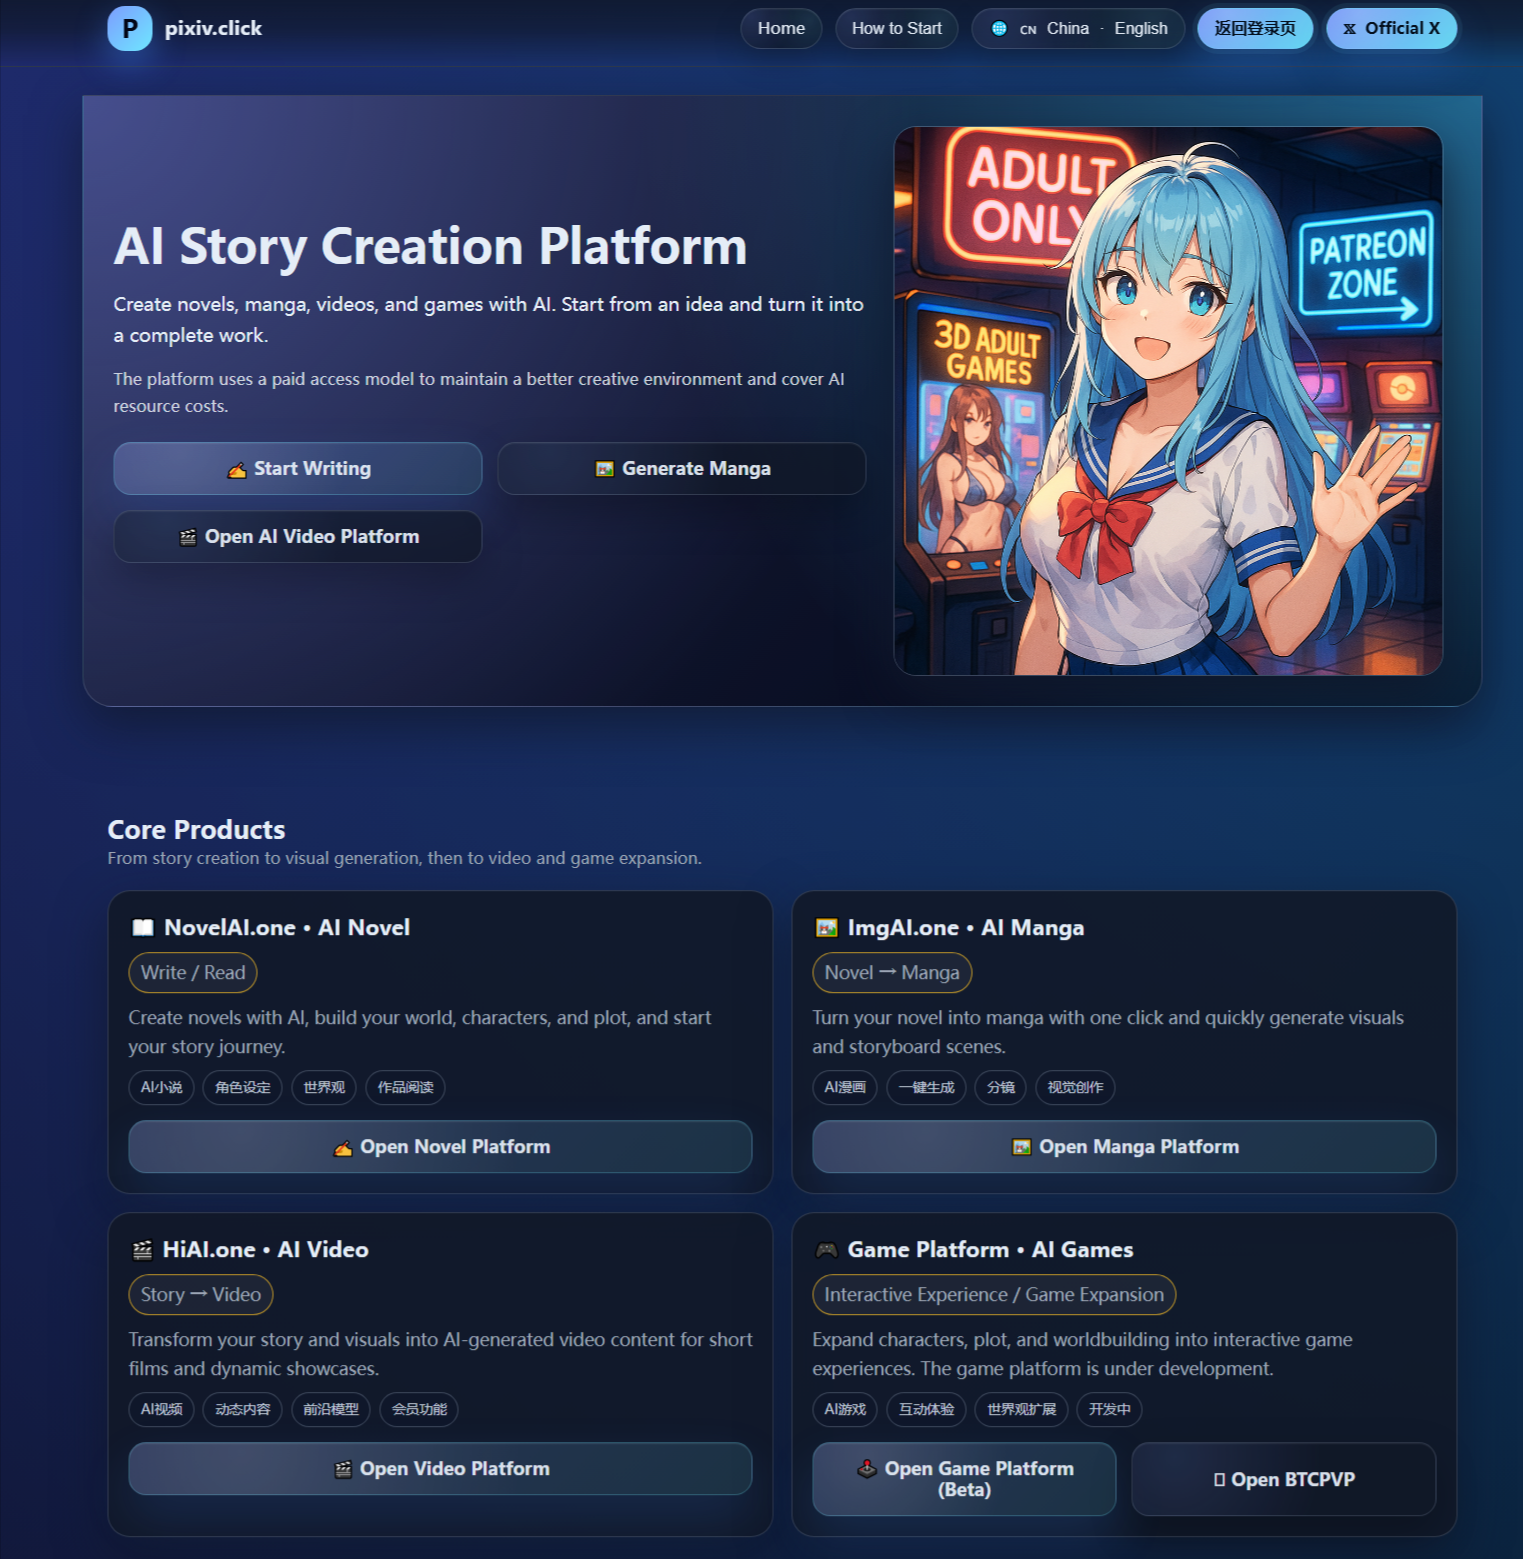Open the How to Start menu item
Screen dimensions: 1523x1559
[896, 29]
